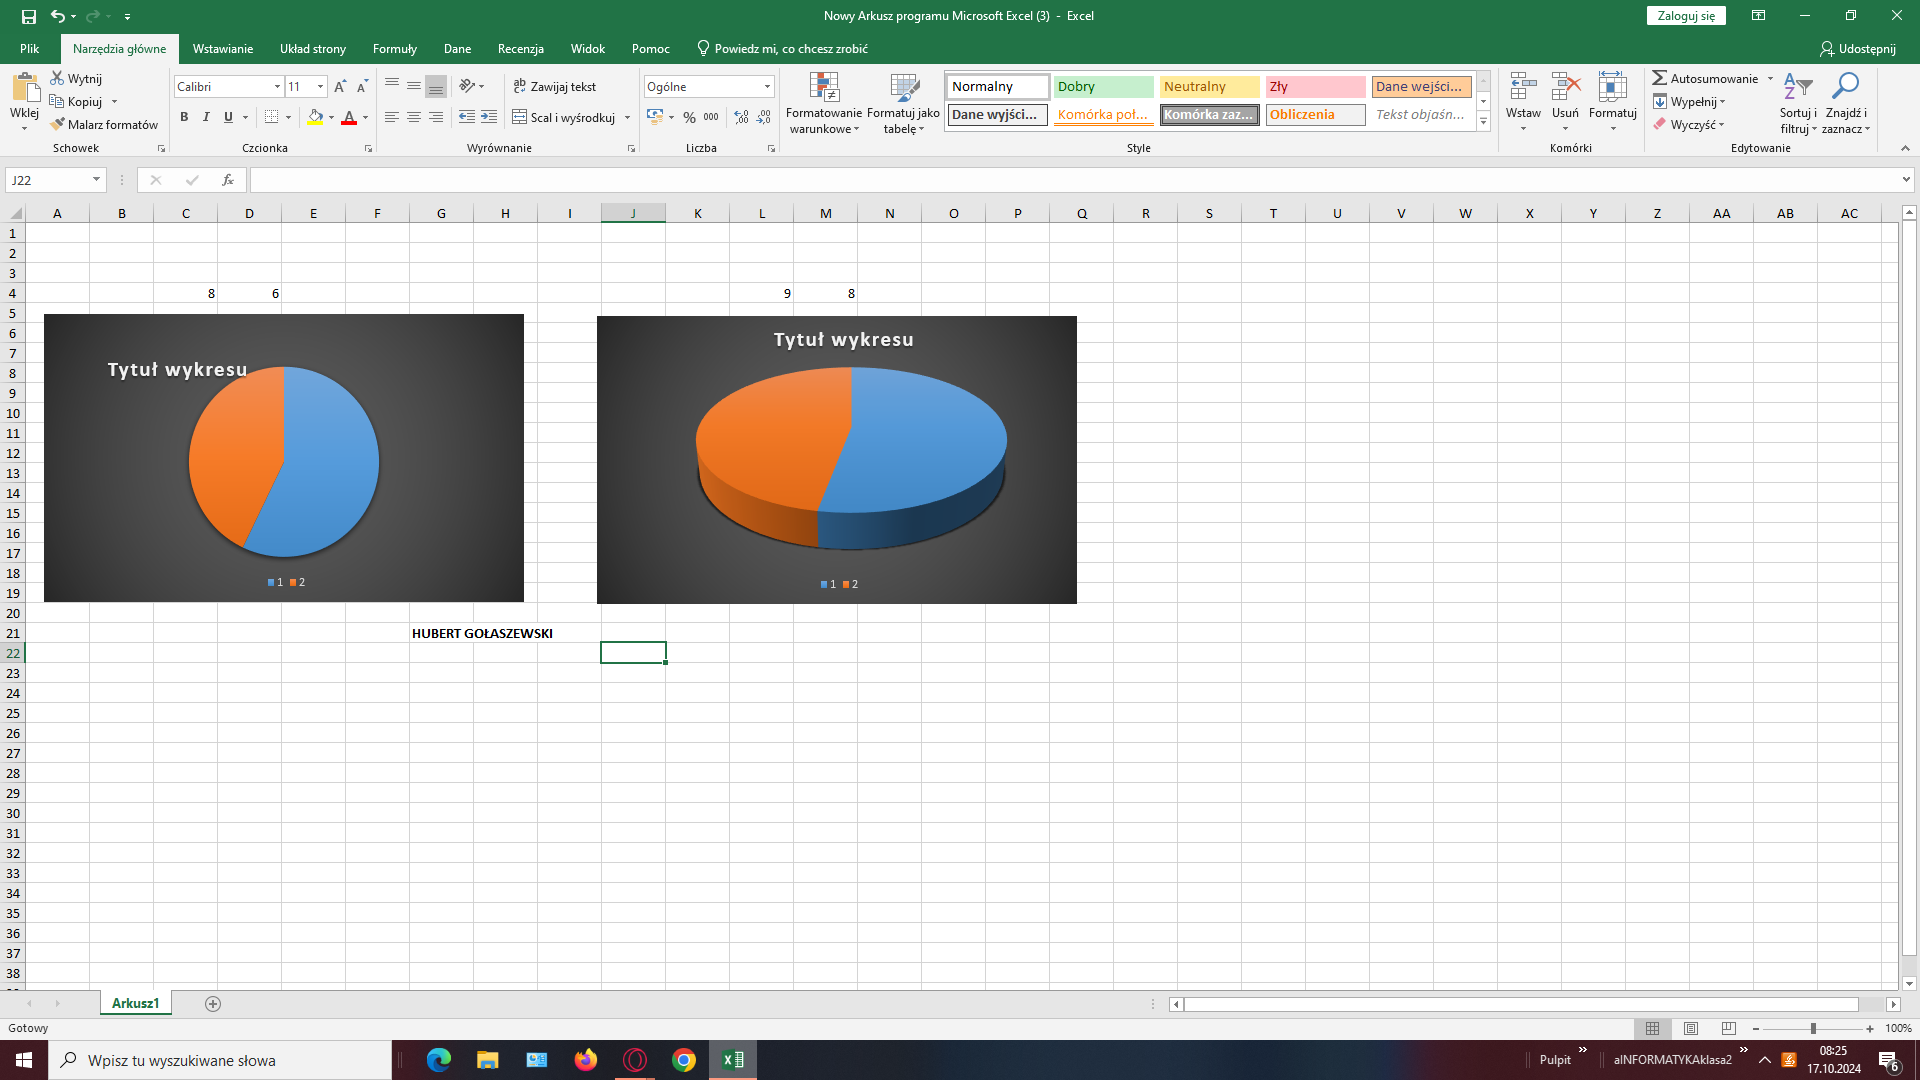
Task: Toggle Wrap Text (Zawijaj tekst)
Action: pyautogui.click(x=555, y=87)
